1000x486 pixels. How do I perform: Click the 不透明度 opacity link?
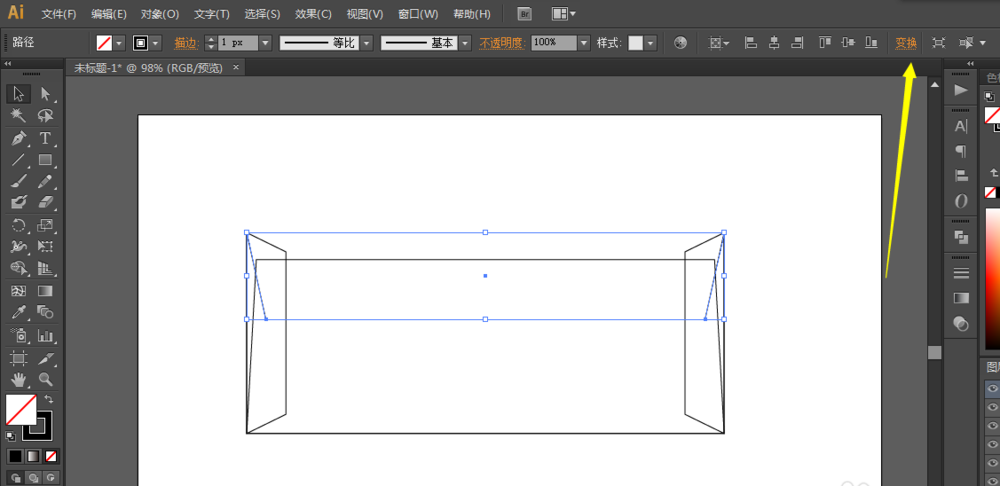(x=501, y=43)
